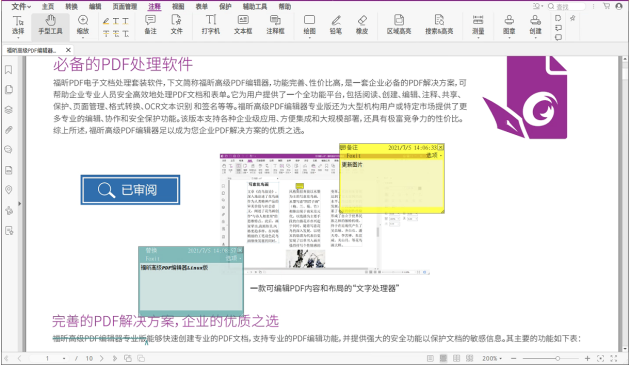
Task: Open the bookmarks panel in left sidebar
Action: (8, 70)
